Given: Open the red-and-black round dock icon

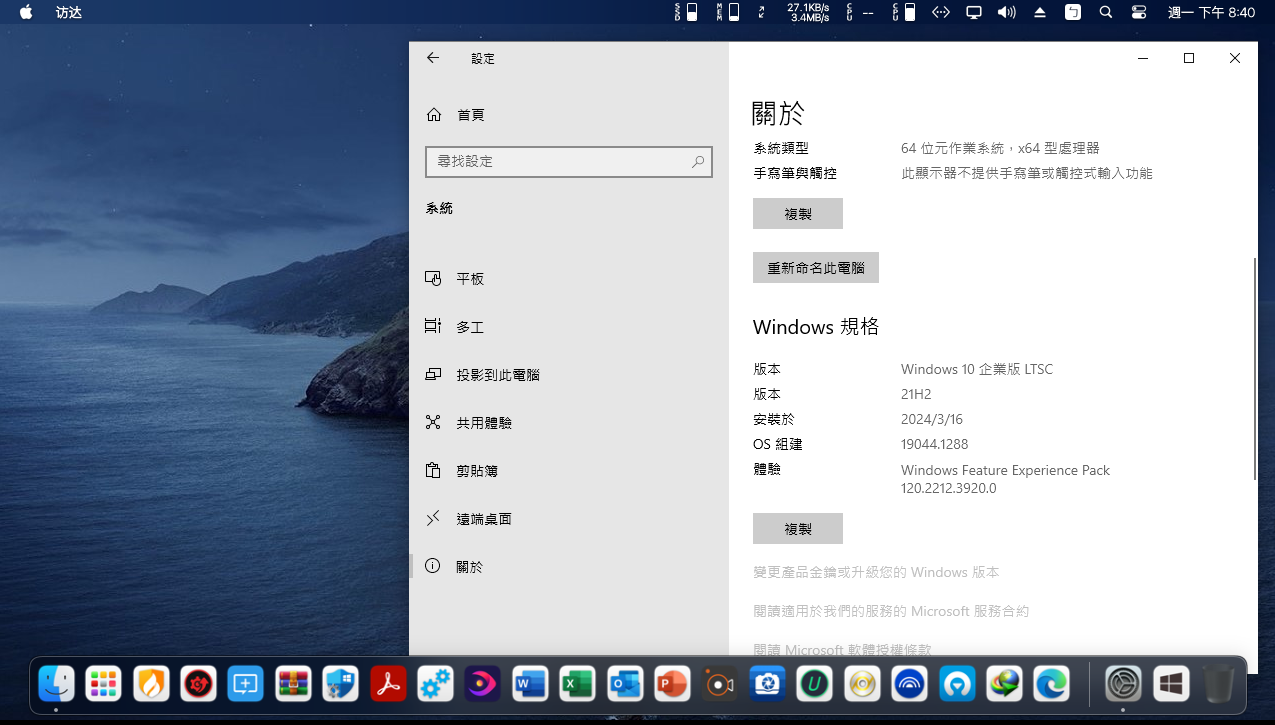Looking at the screenshot, I should tap(198, 684).
